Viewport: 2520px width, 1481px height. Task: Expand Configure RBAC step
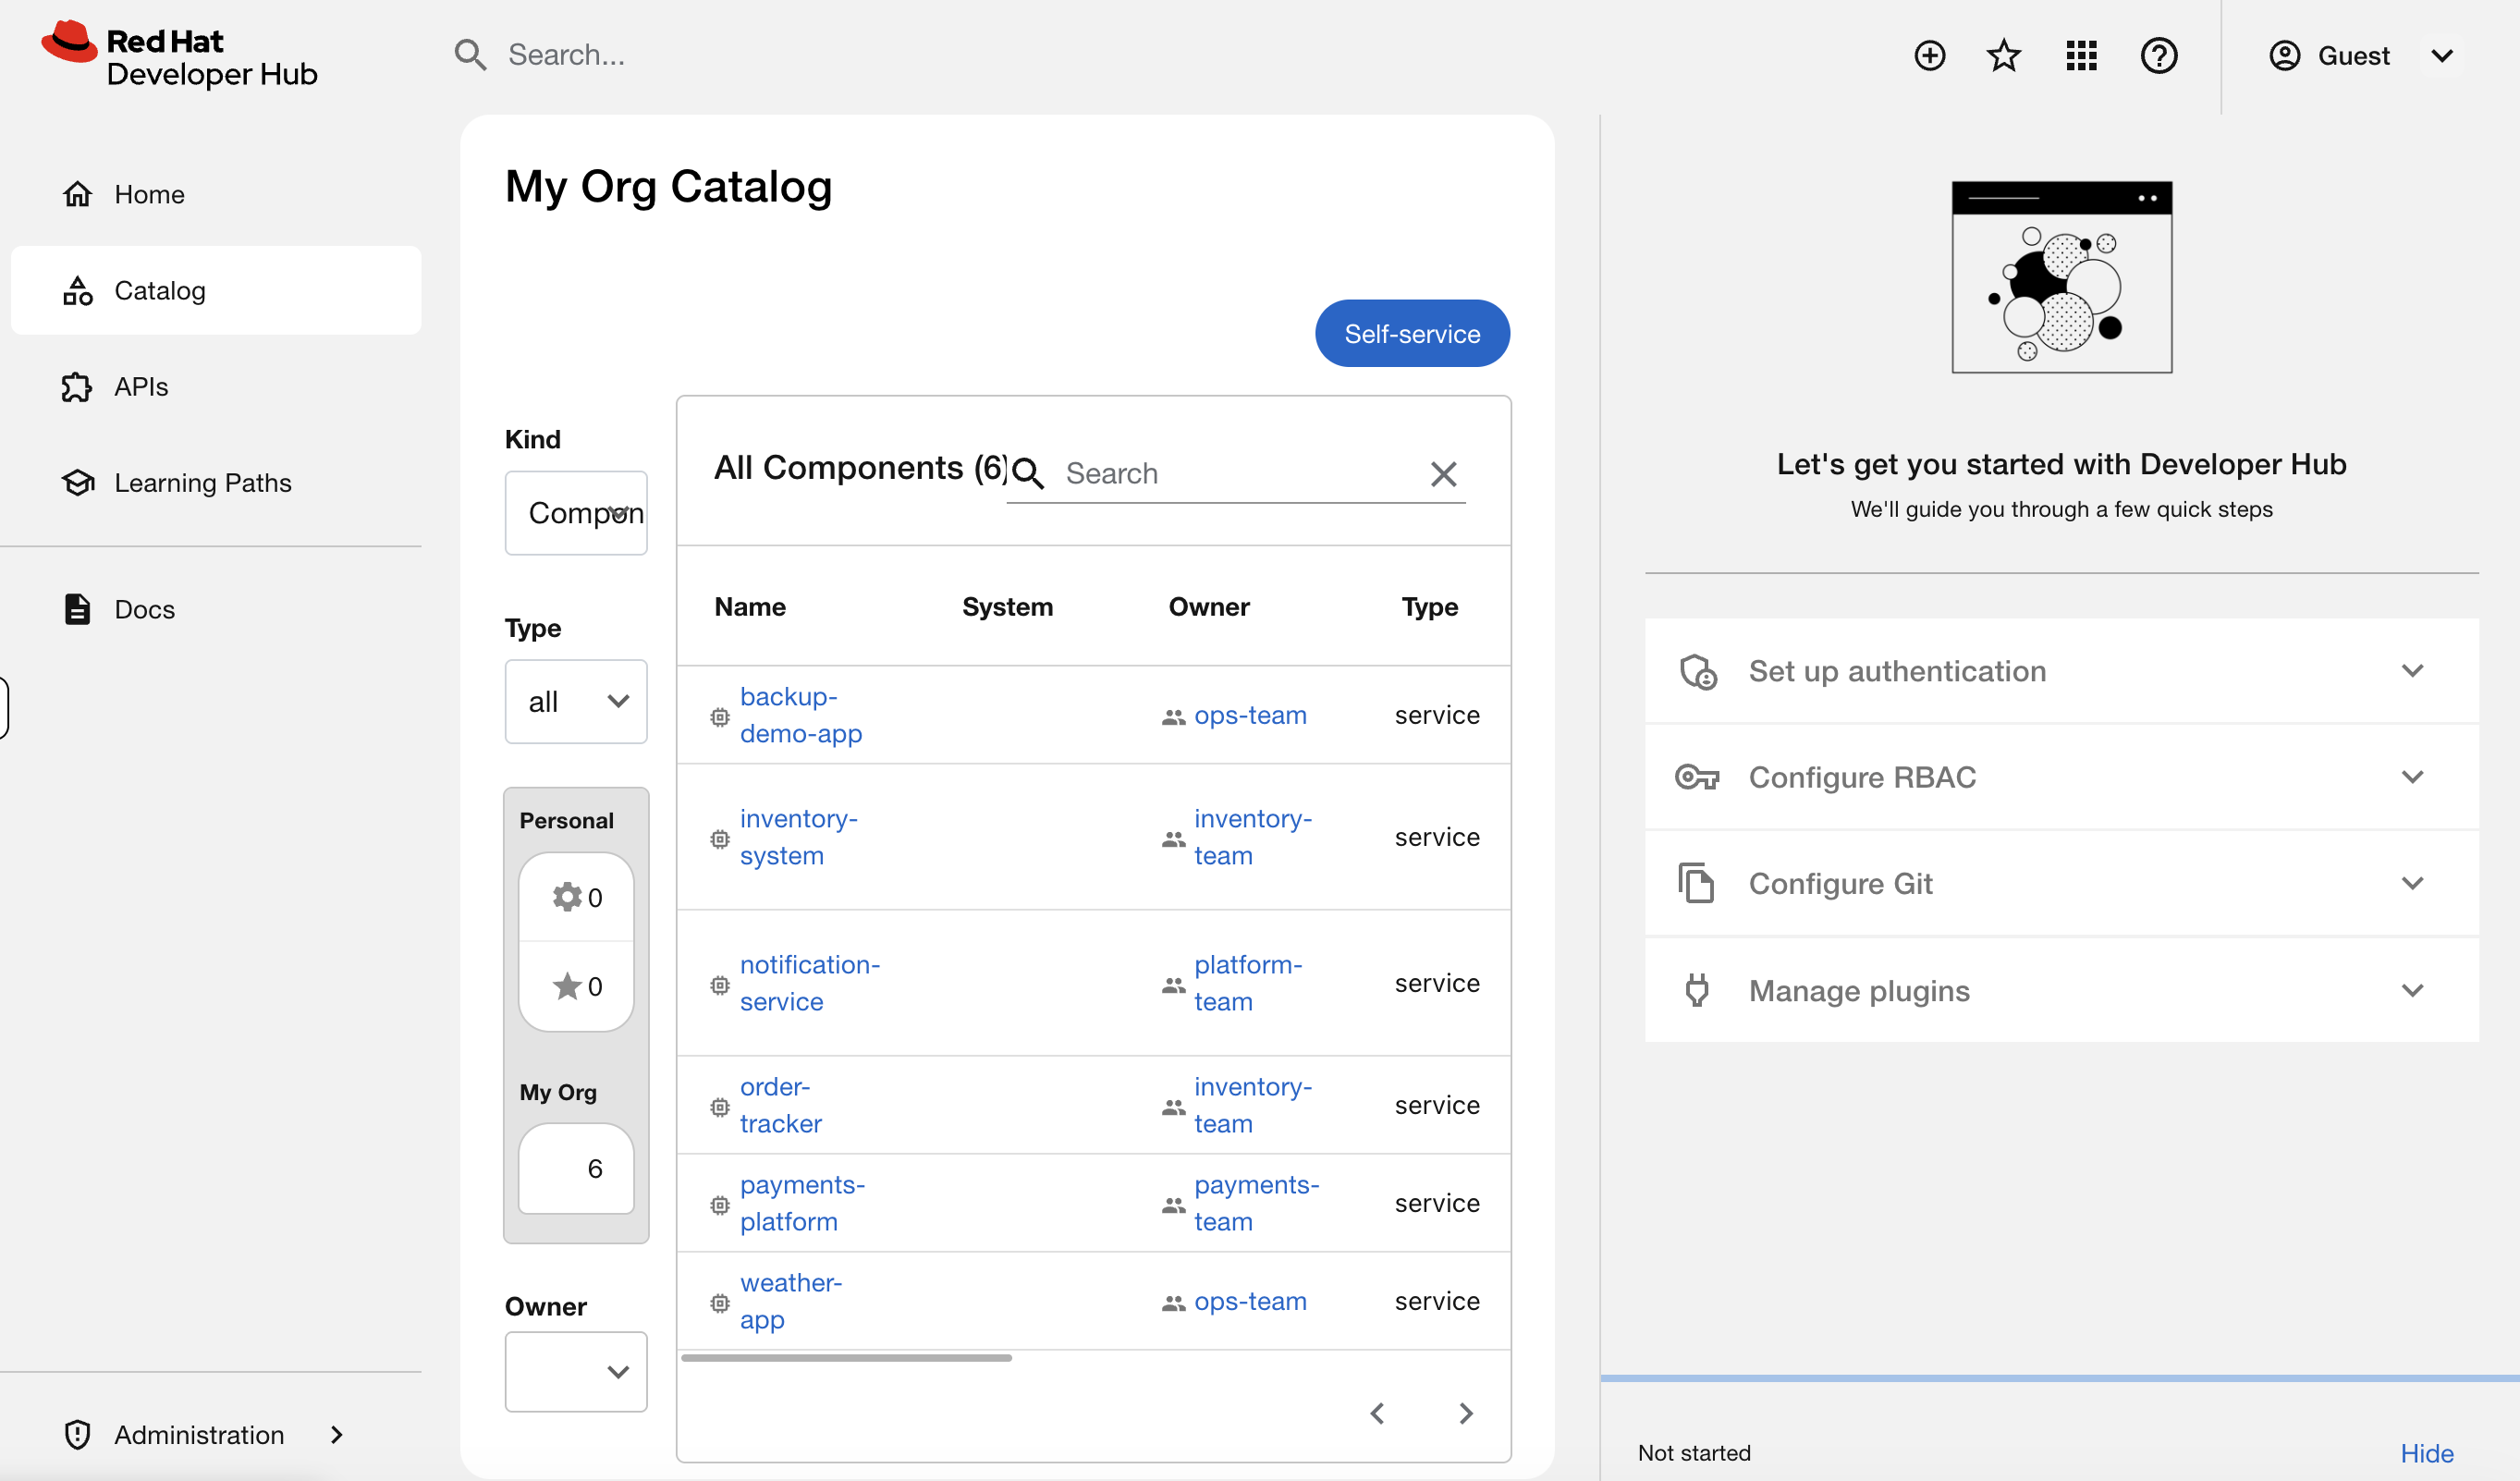tap(2062, 777)
